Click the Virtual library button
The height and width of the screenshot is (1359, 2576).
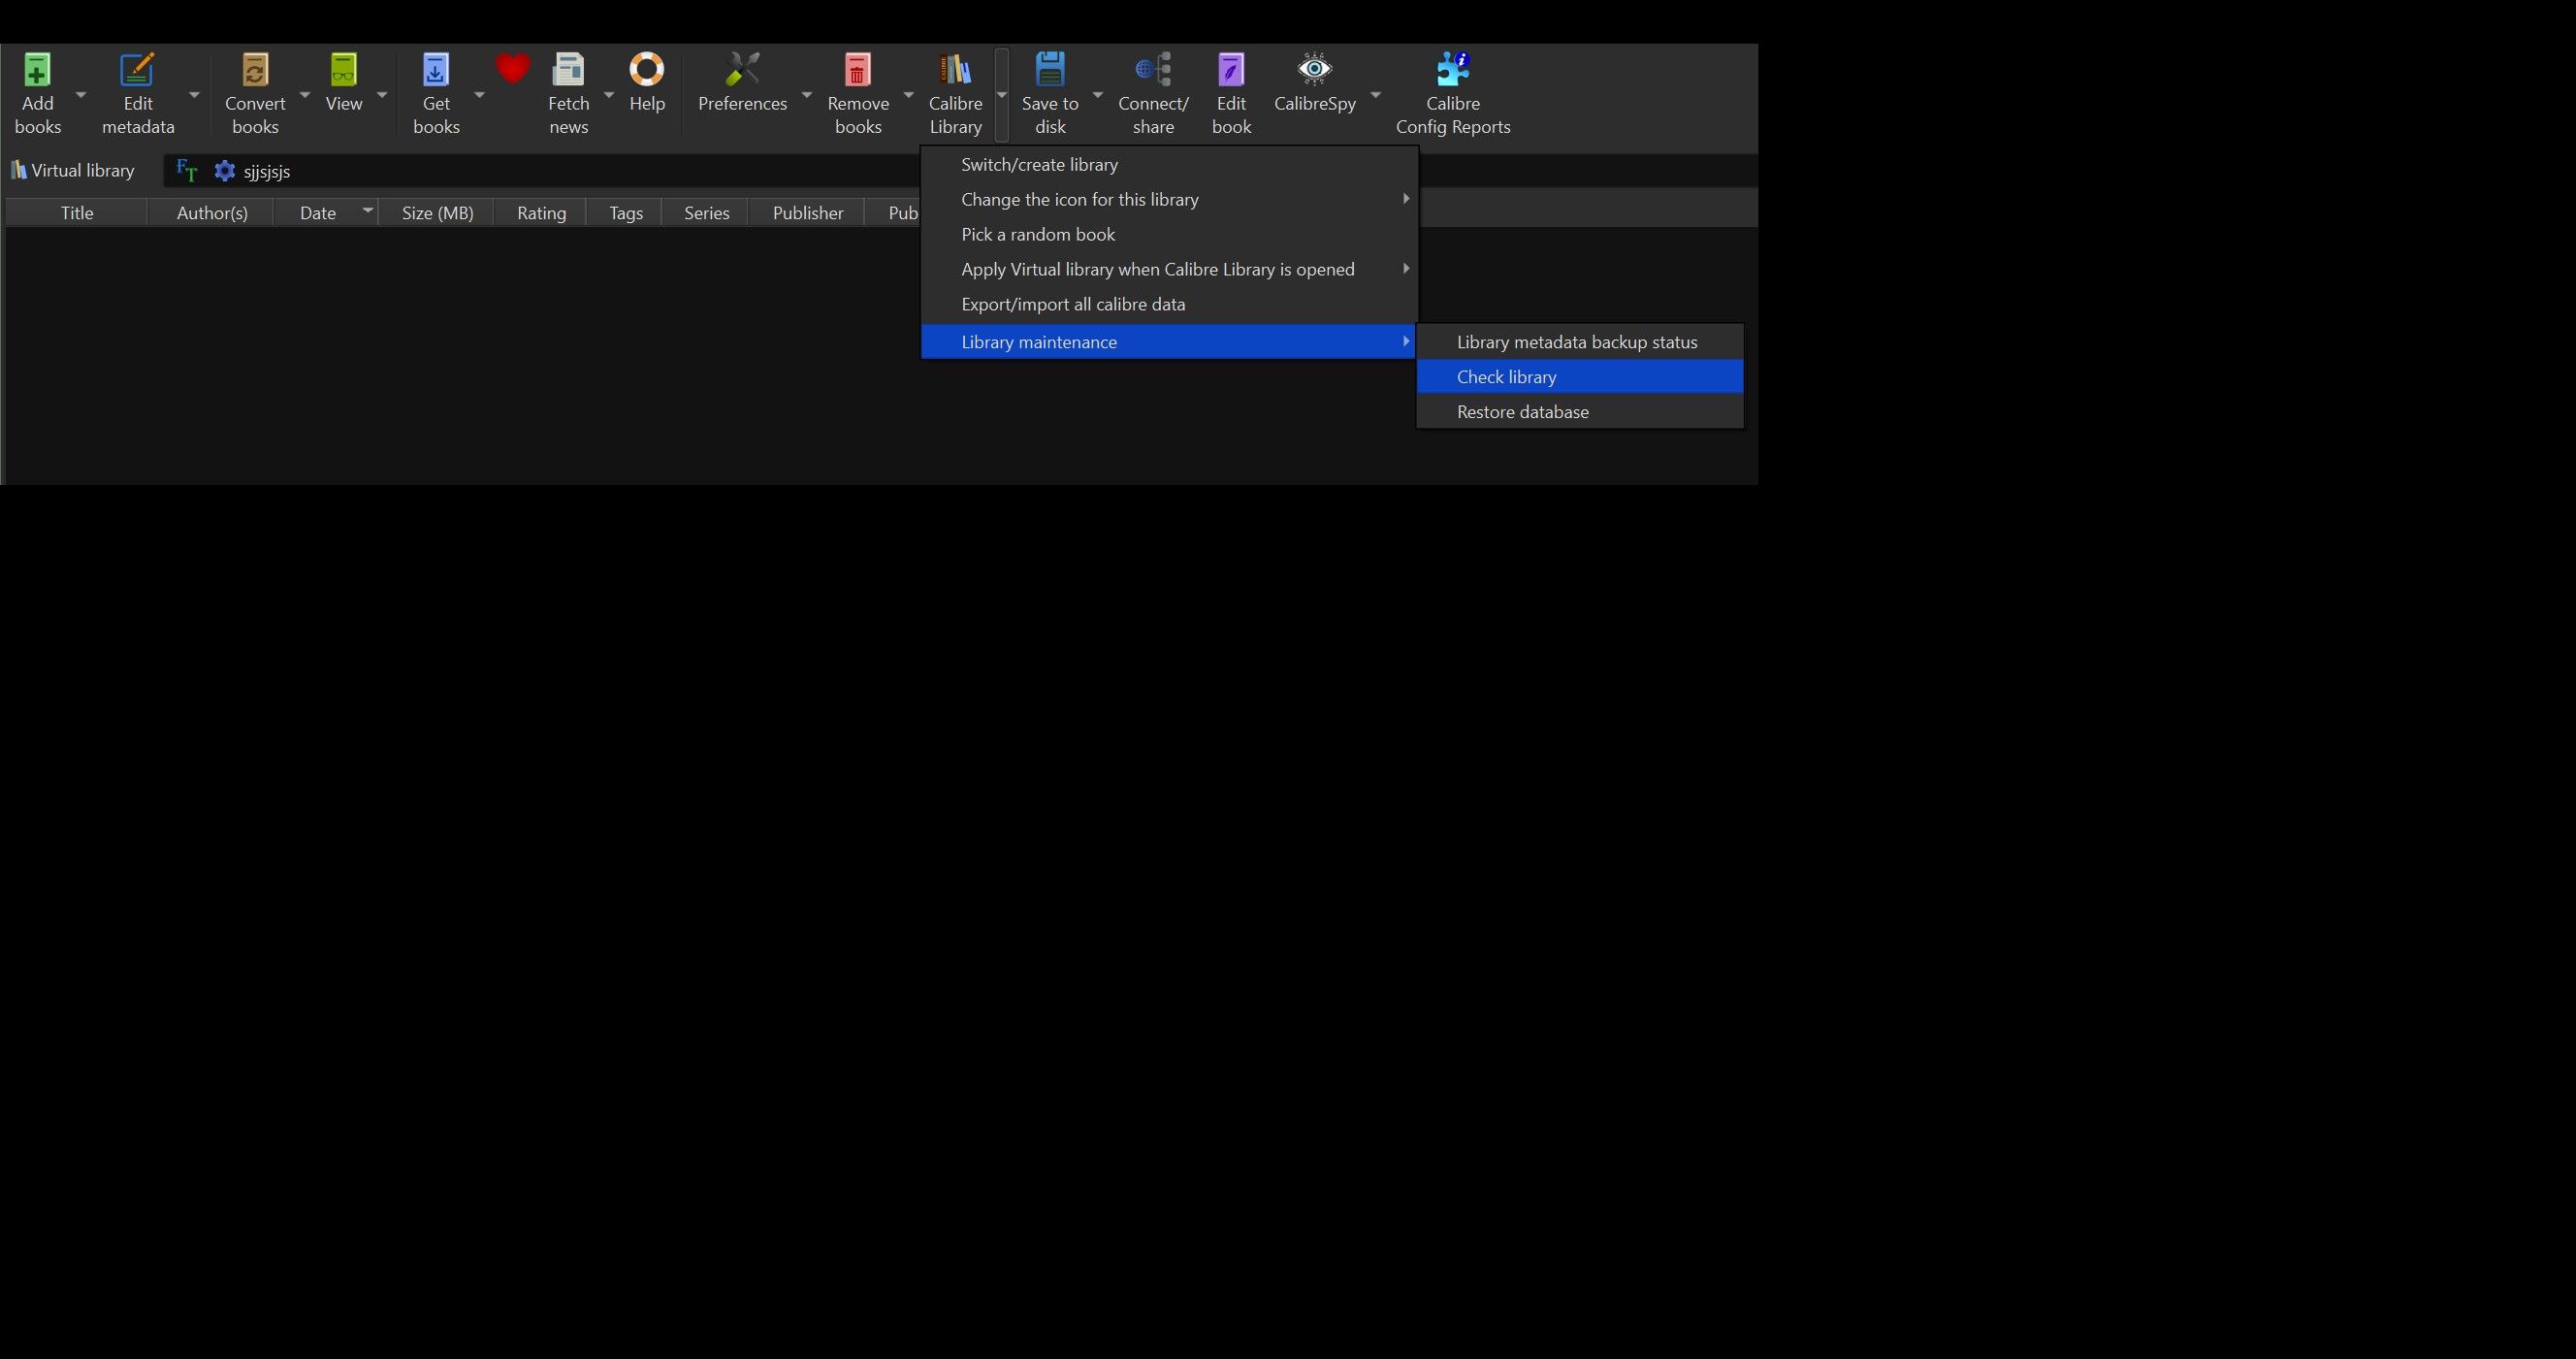click(73, 171)
